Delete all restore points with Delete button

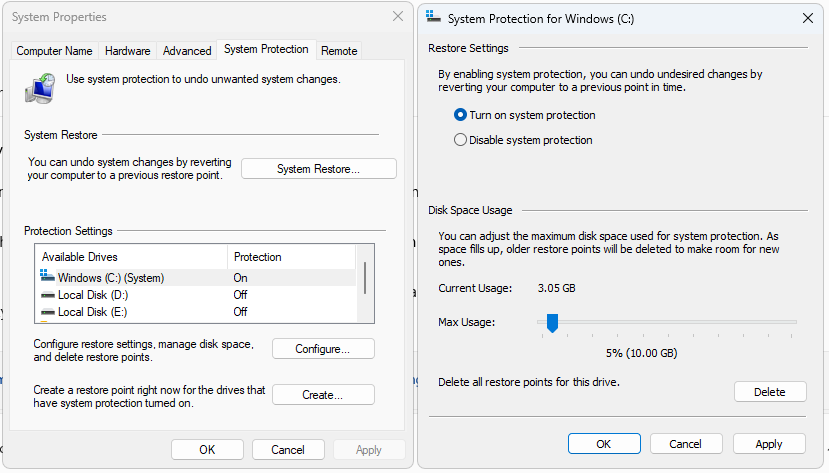pos(770,392)
